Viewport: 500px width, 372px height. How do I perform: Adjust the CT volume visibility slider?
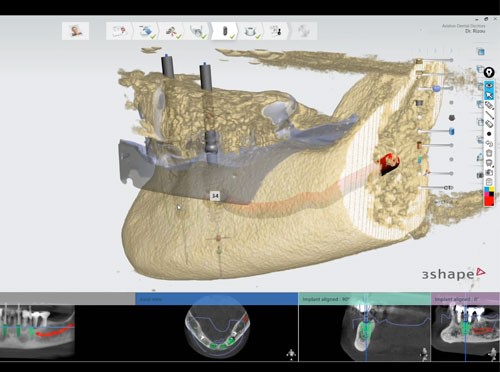pos(436,188)
